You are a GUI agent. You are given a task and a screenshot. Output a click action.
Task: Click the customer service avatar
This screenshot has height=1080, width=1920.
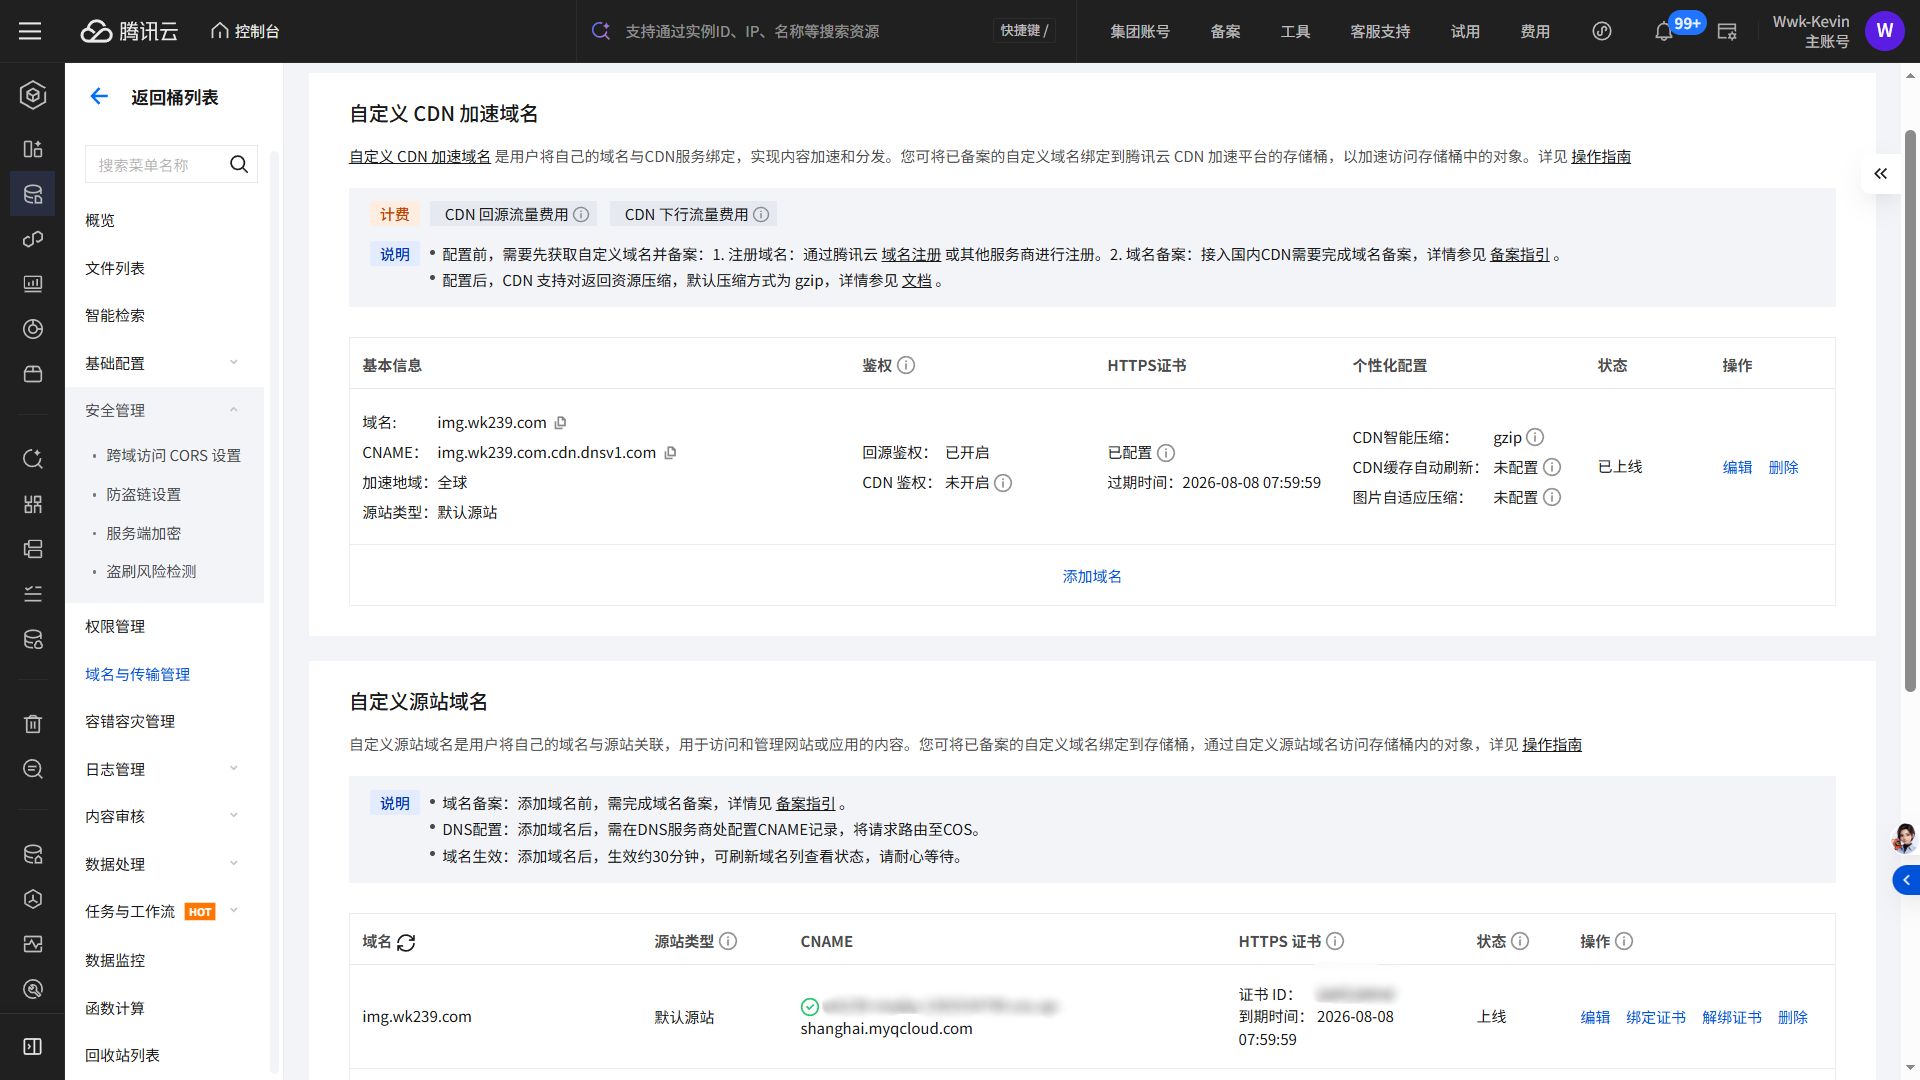[x=1904, y=838]
